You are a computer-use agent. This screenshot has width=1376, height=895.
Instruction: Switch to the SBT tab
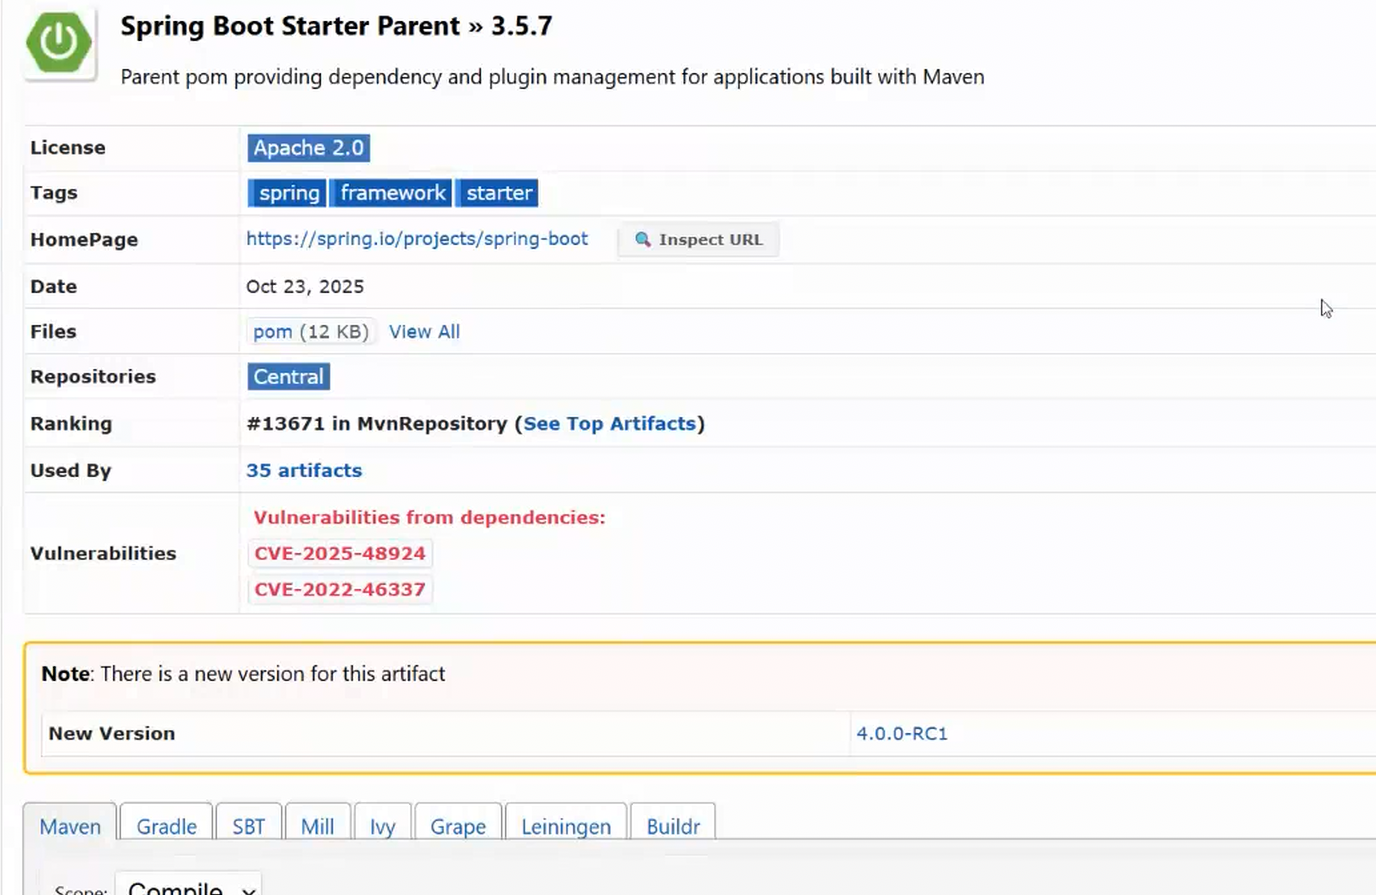248,826
